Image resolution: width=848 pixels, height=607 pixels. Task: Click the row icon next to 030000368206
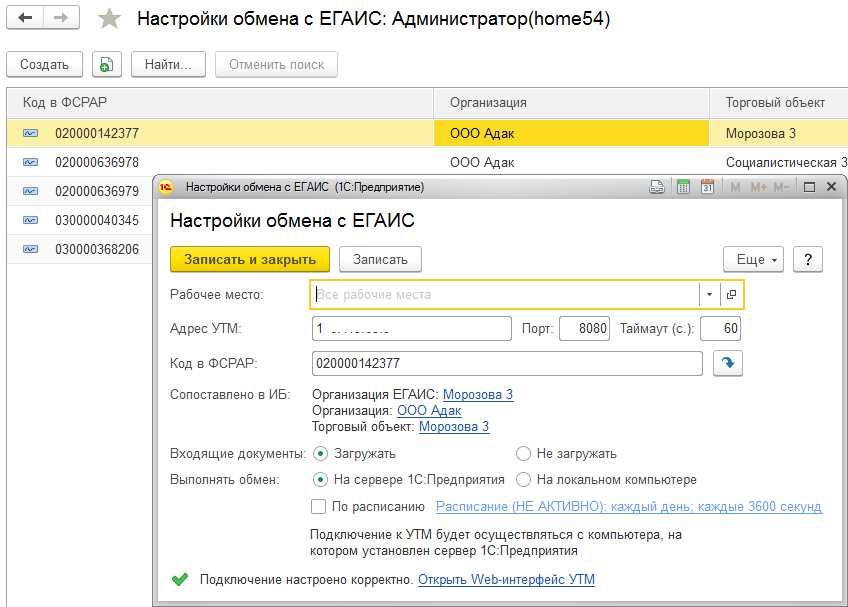pos(31,249)
